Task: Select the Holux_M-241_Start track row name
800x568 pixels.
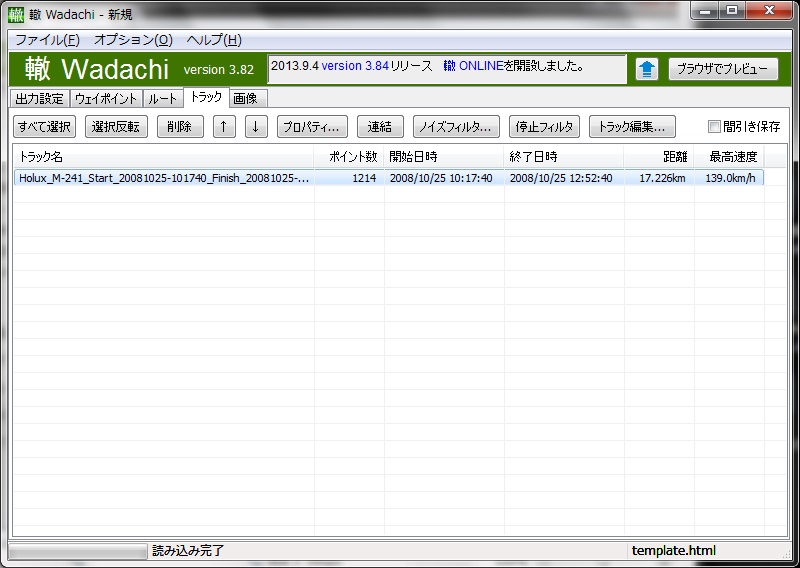Action: point(164,178)
